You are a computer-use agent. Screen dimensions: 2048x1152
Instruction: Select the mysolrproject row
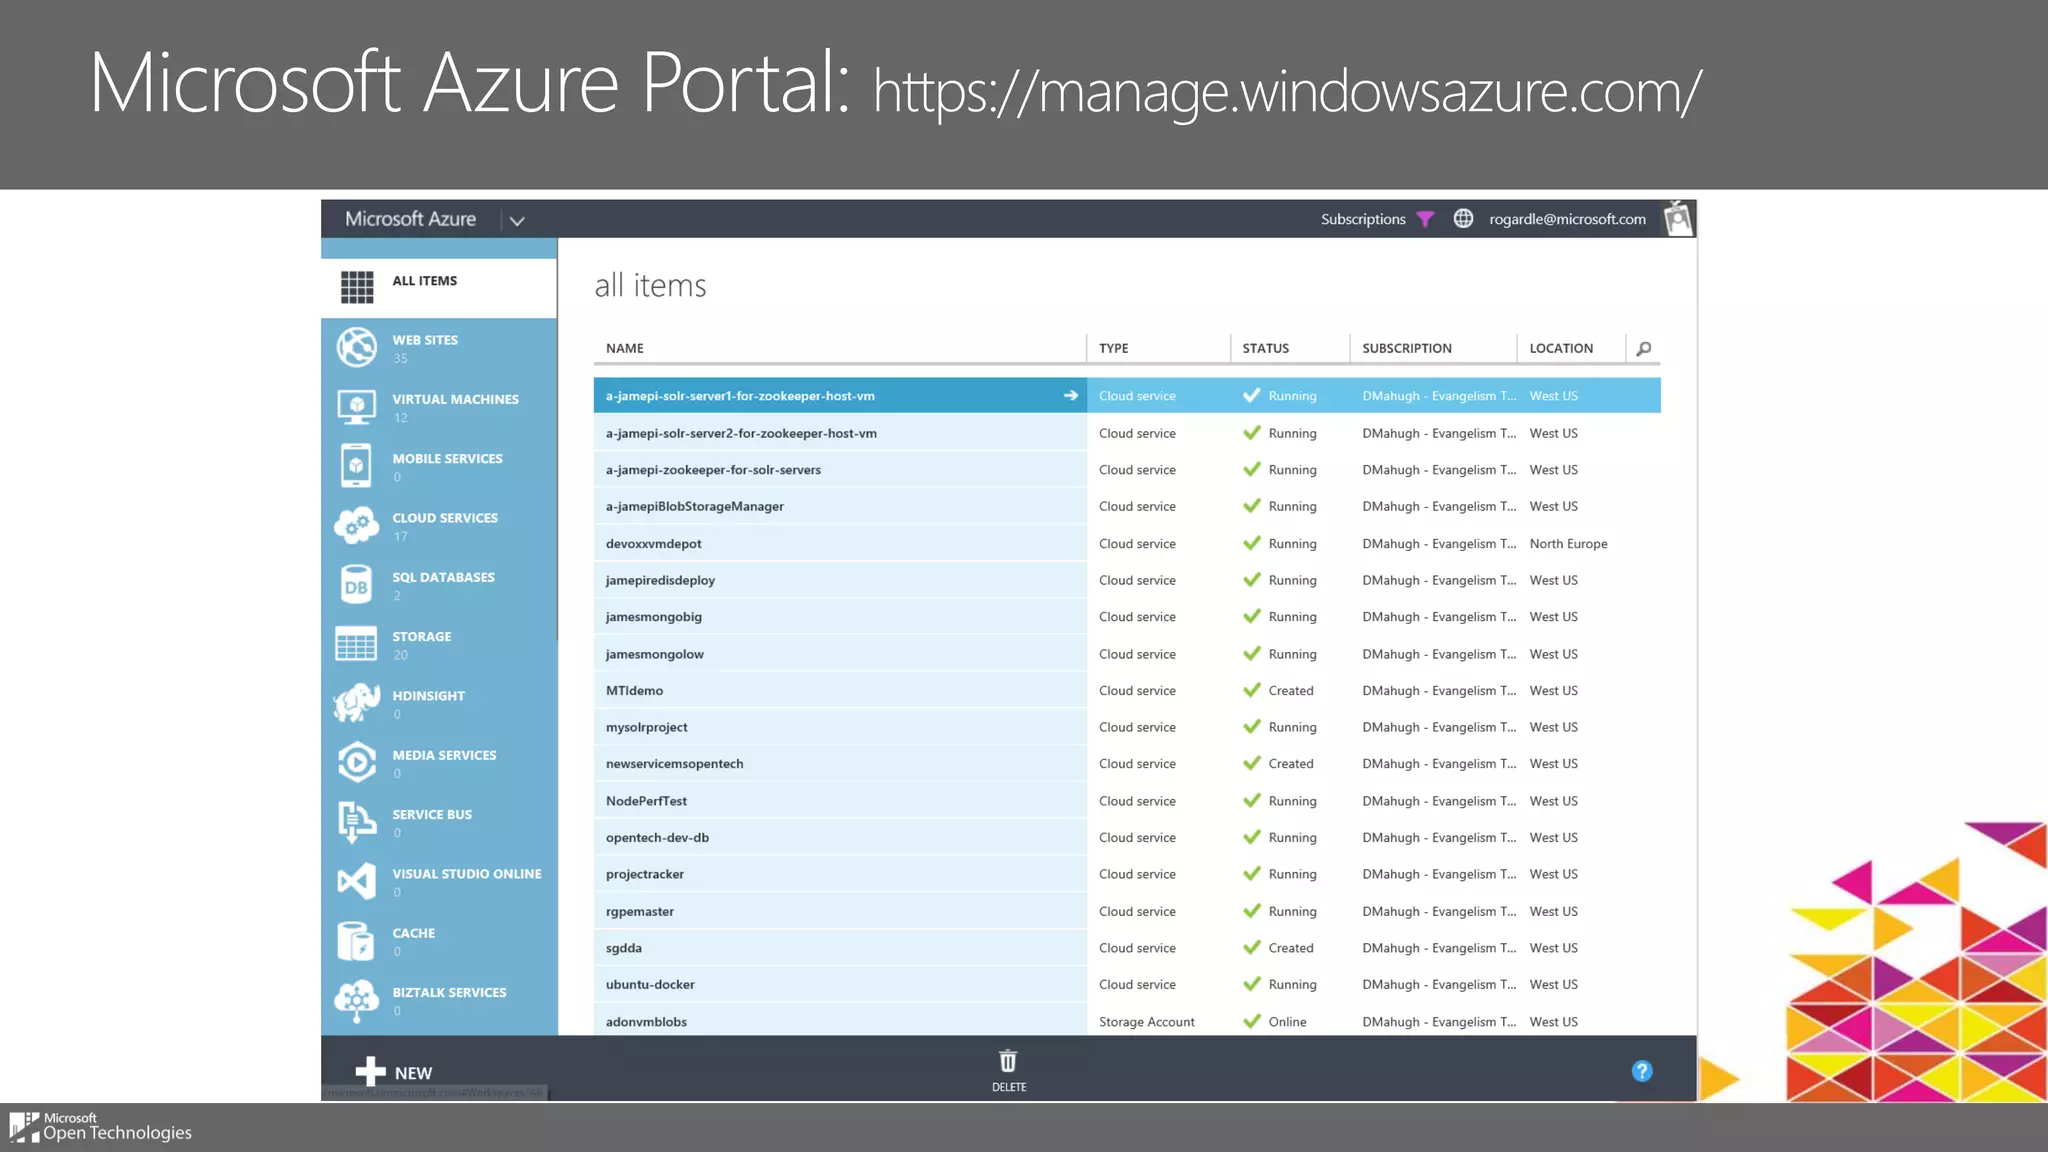1127,727
